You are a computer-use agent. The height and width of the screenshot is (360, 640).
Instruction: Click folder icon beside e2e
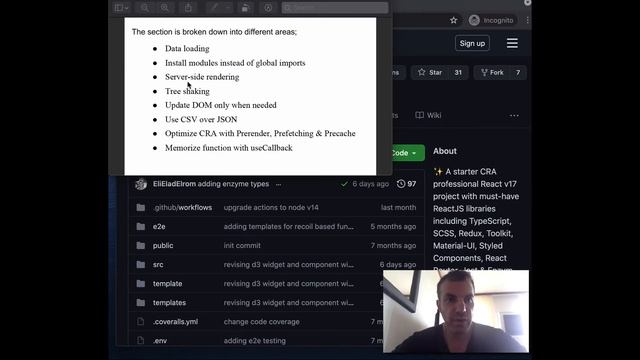click(x=141, y=227)
